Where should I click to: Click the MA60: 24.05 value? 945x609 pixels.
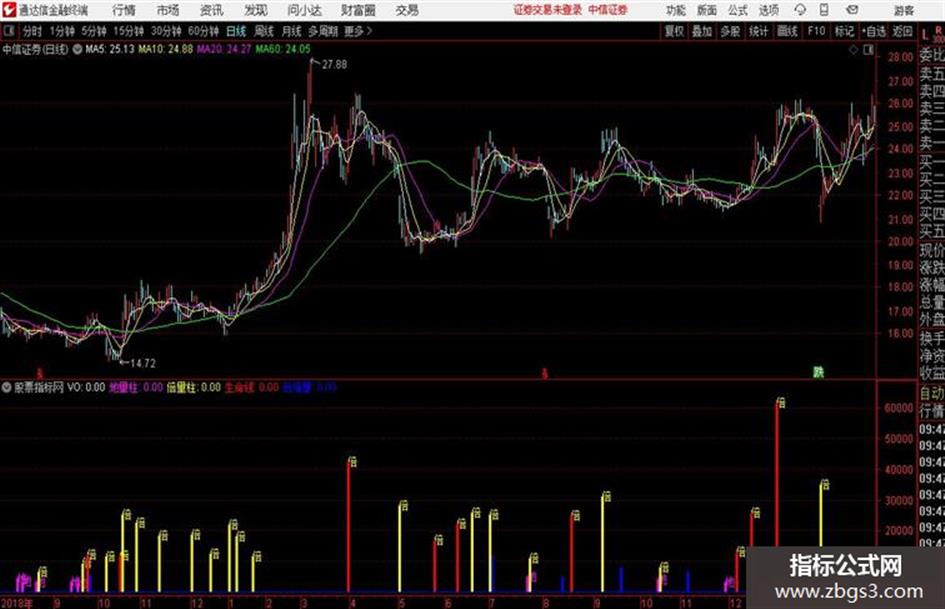283,49
